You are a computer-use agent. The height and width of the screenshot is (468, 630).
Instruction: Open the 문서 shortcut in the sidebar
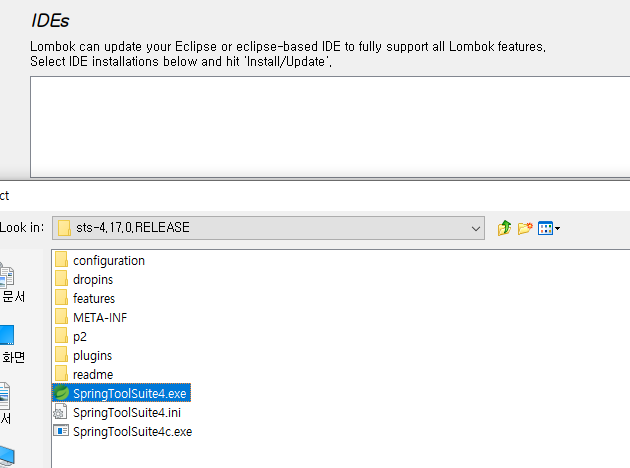12,284
